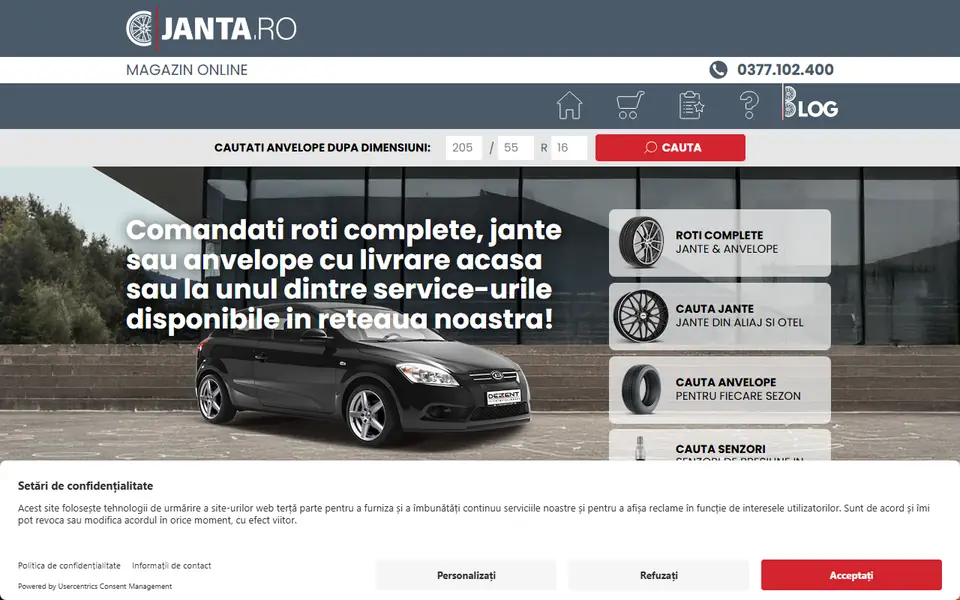Click Usercentrics Consent Management link
960x600 pixels.
115,586
